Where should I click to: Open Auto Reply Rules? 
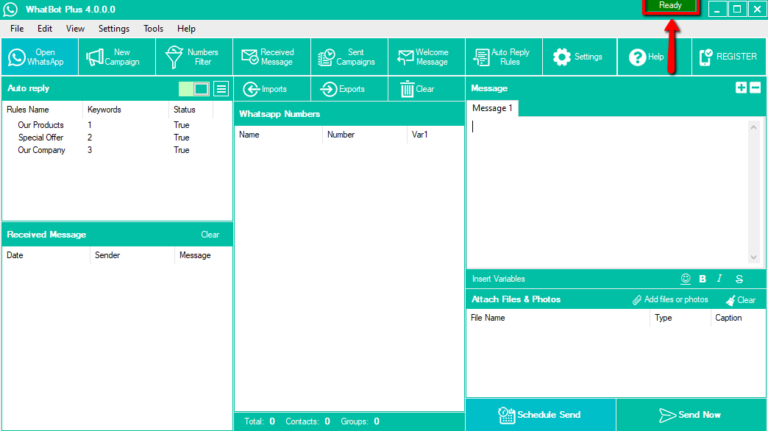pyautogui.click(x=504, y=57)
